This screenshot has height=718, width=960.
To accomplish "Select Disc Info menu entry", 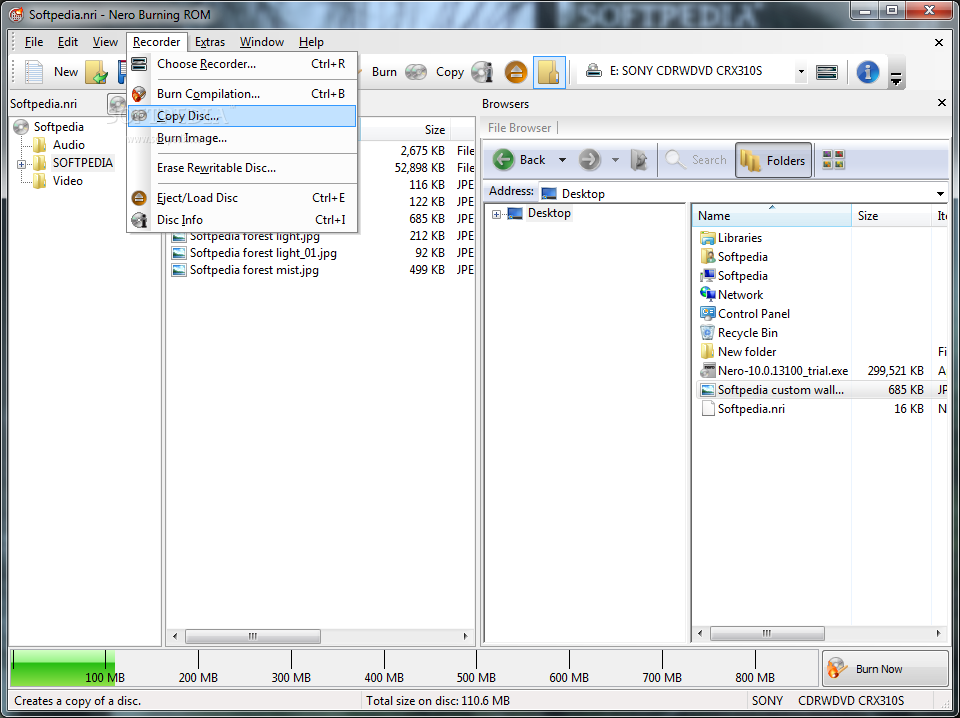I will 242,220.
